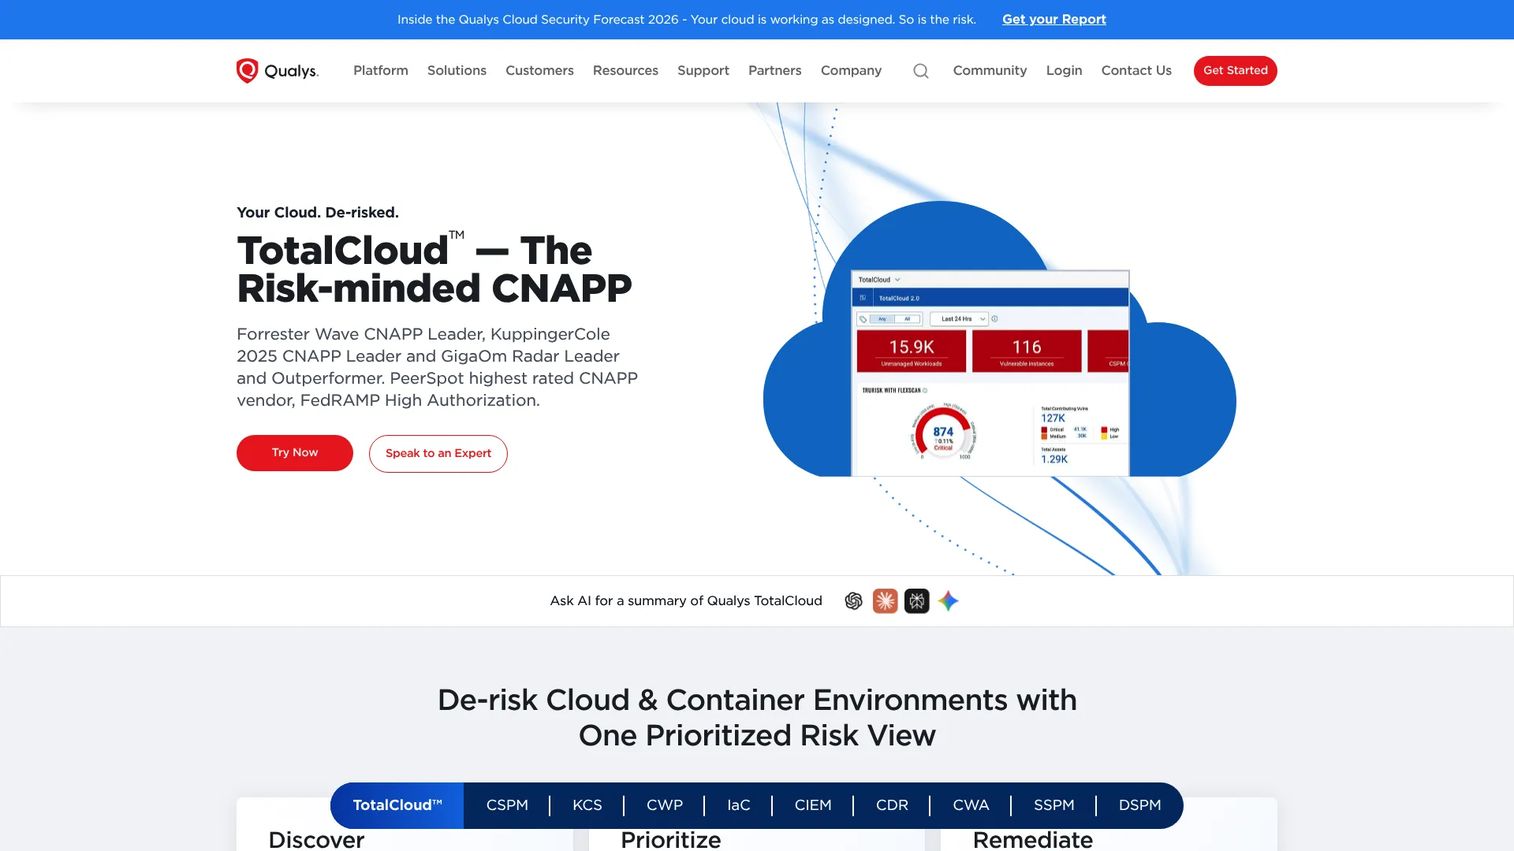Viewport: 1514px width, 851px height.
Task: Click the Login link
Action: pyautogui.click(x=1064, y=70)
